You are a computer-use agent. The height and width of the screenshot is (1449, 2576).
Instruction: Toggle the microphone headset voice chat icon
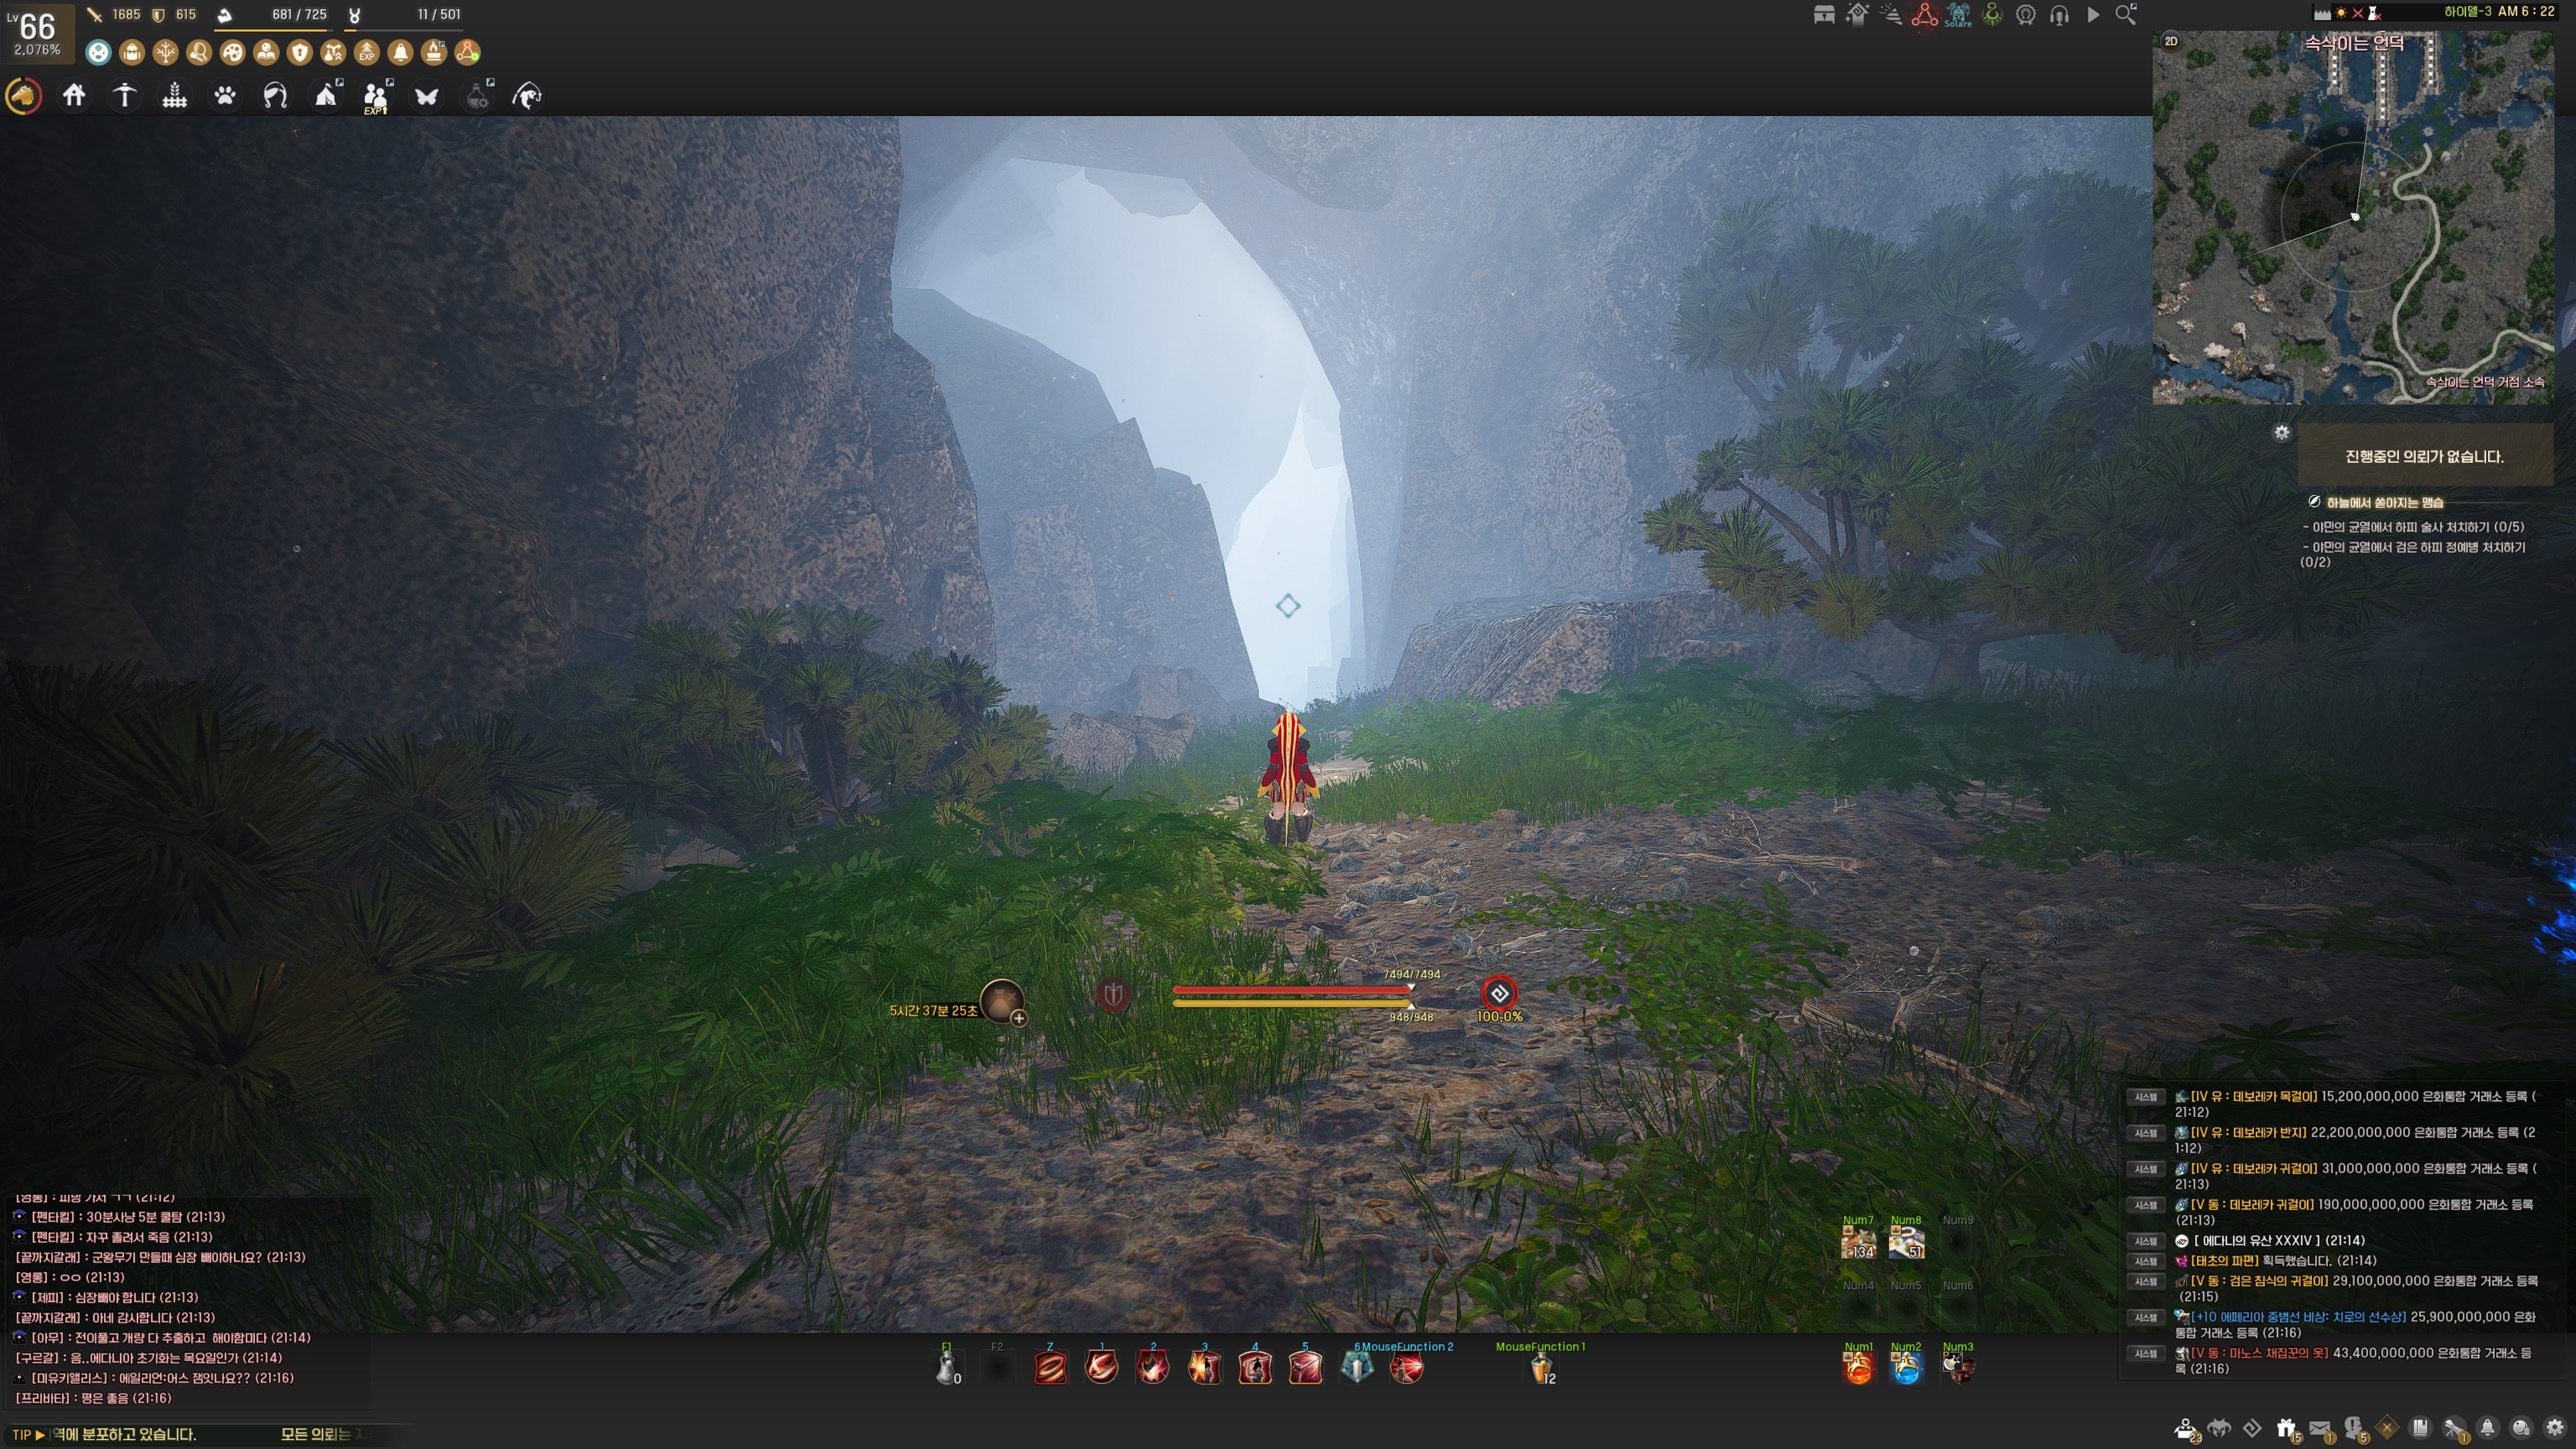click(2059, 15)
